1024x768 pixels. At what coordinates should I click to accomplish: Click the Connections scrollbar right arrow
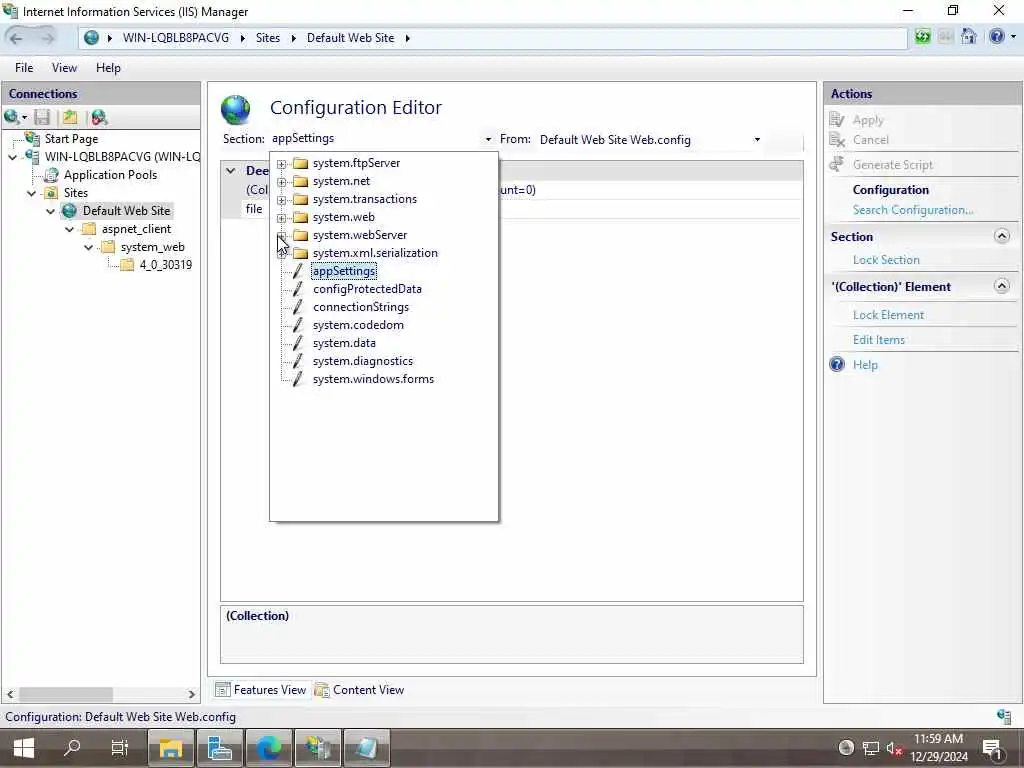tap(191, 694)
